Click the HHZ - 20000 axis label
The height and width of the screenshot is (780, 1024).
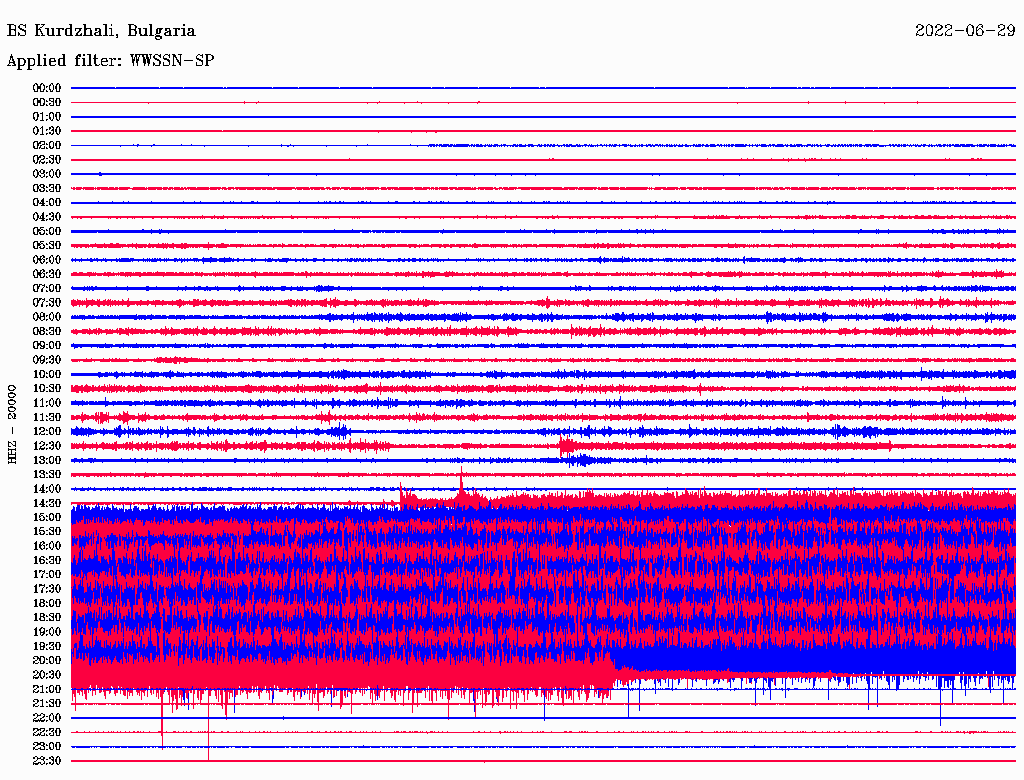pos(12,424)
